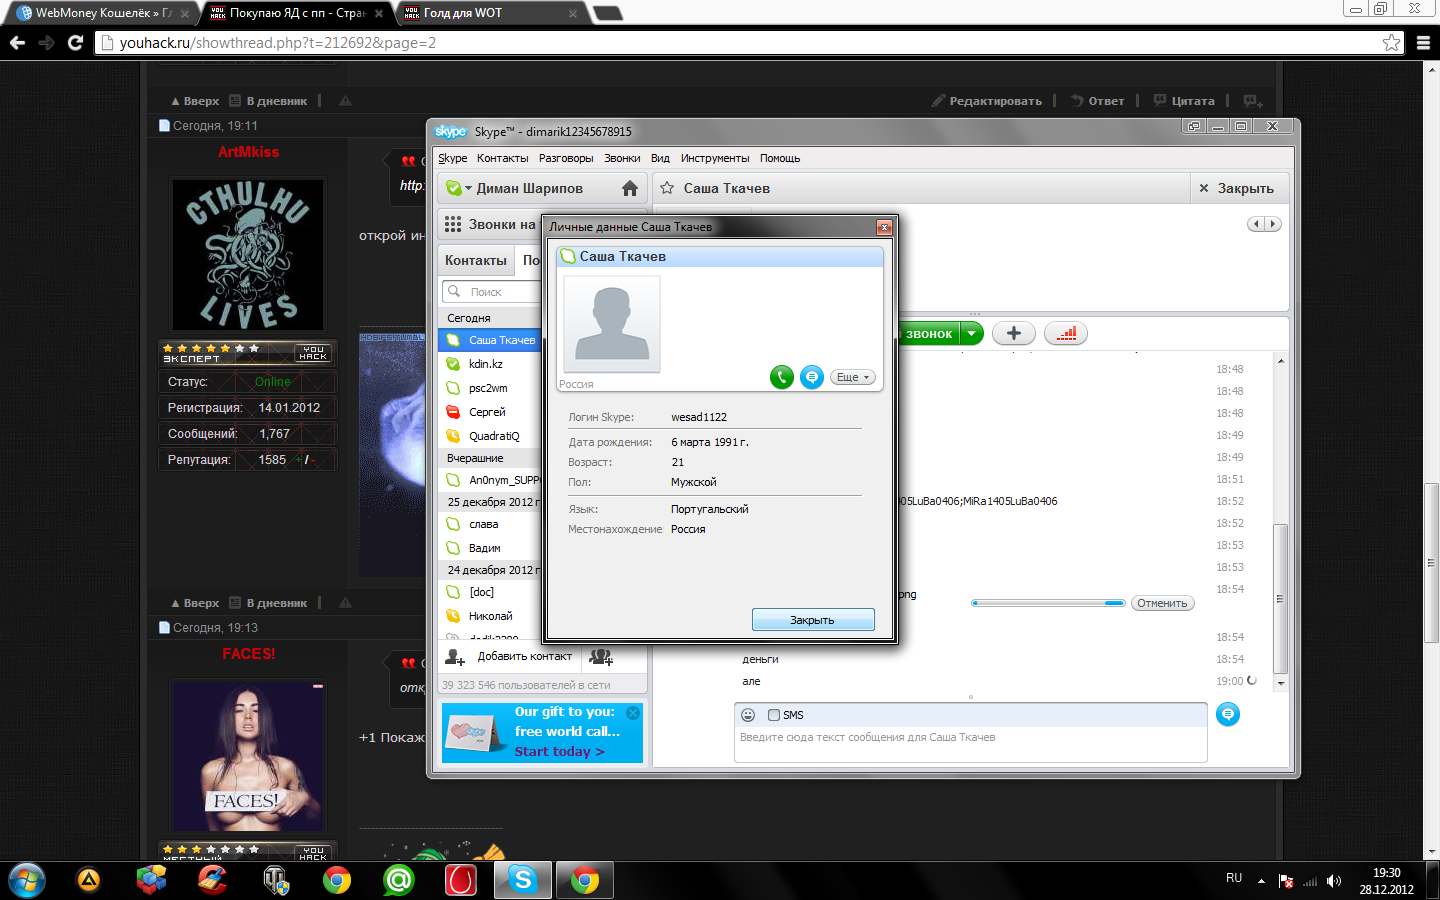The height and width of the screenshot is (900, 1440).
Task: Open the Диман Шарипов status dropdown
Action: (468, 188)
